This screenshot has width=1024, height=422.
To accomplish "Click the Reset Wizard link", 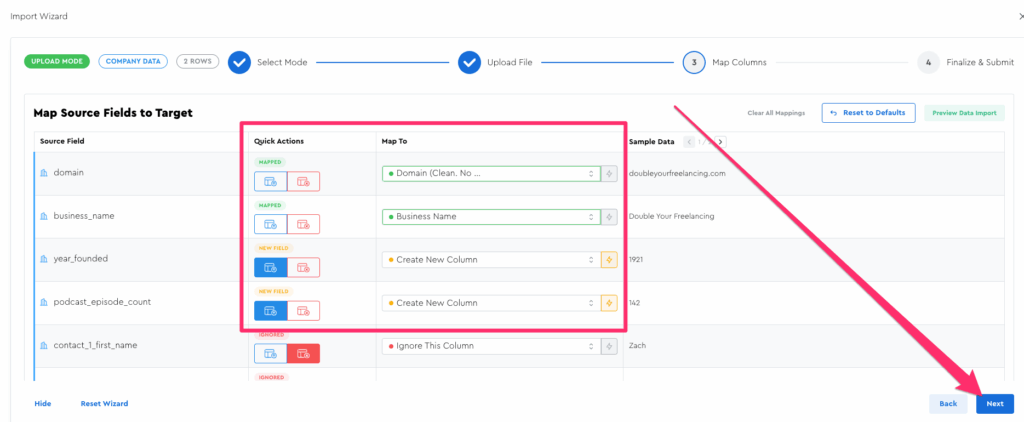I will pyautogui.click(x=104, y=404).
